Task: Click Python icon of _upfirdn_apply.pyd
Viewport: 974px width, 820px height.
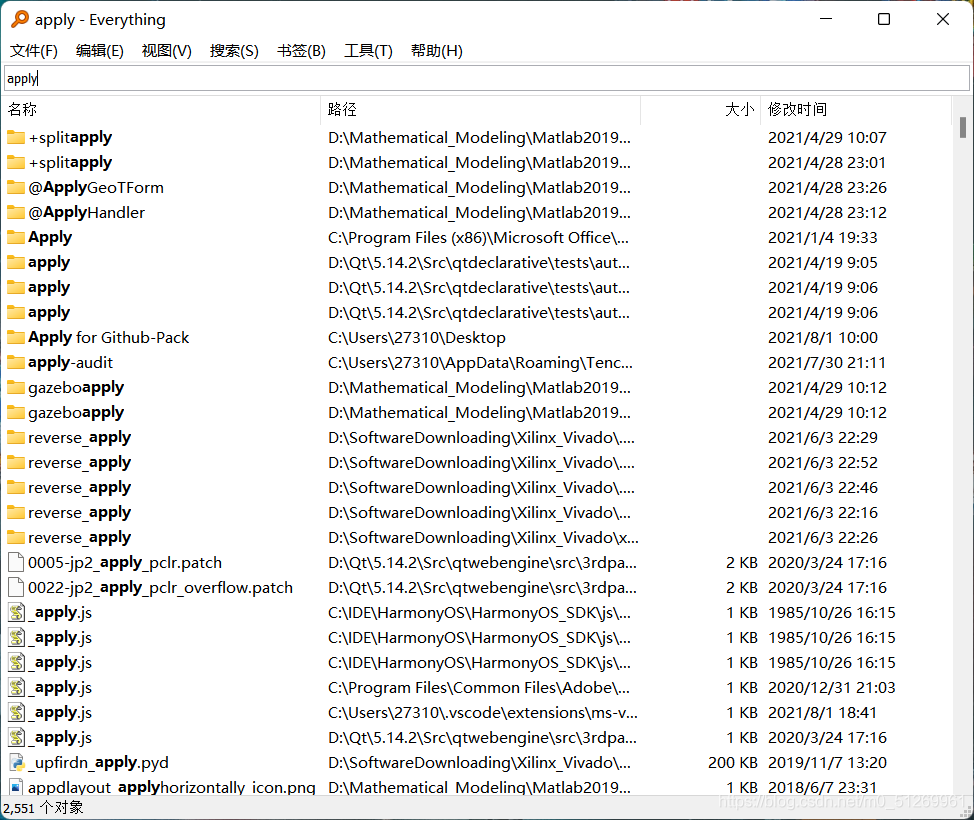Action: pos(16,762)
